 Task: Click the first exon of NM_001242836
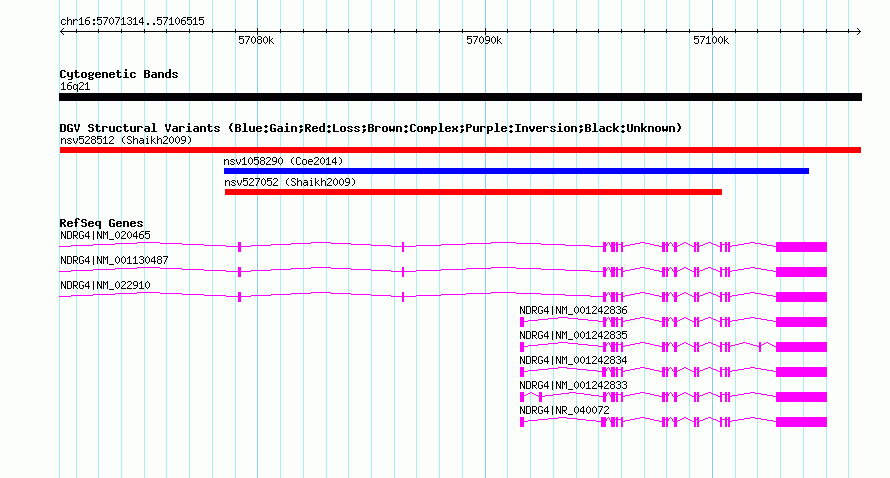click(522, 322)
